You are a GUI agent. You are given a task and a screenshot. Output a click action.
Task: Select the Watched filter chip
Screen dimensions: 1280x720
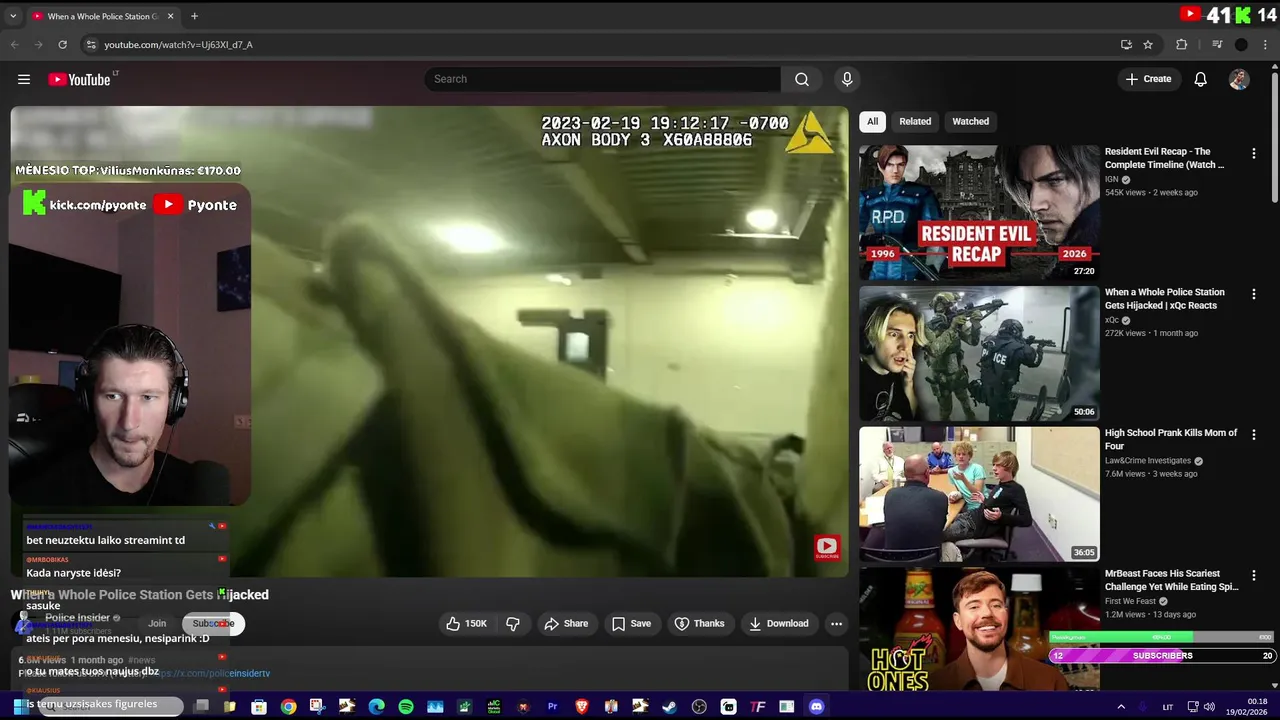tap(970, 122)
